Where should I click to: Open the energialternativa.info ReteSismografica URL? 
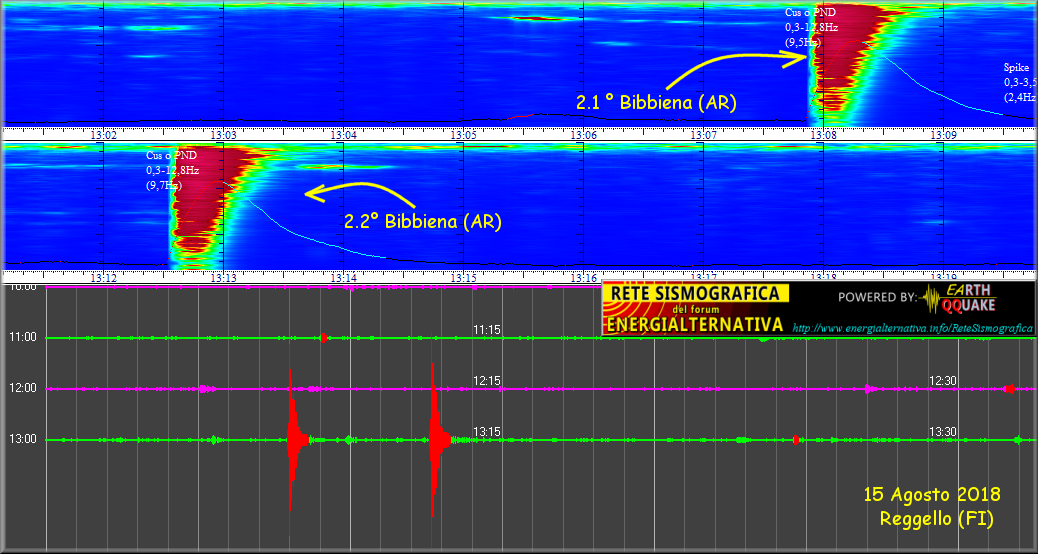pyautogui.click(x=913, y=328)
